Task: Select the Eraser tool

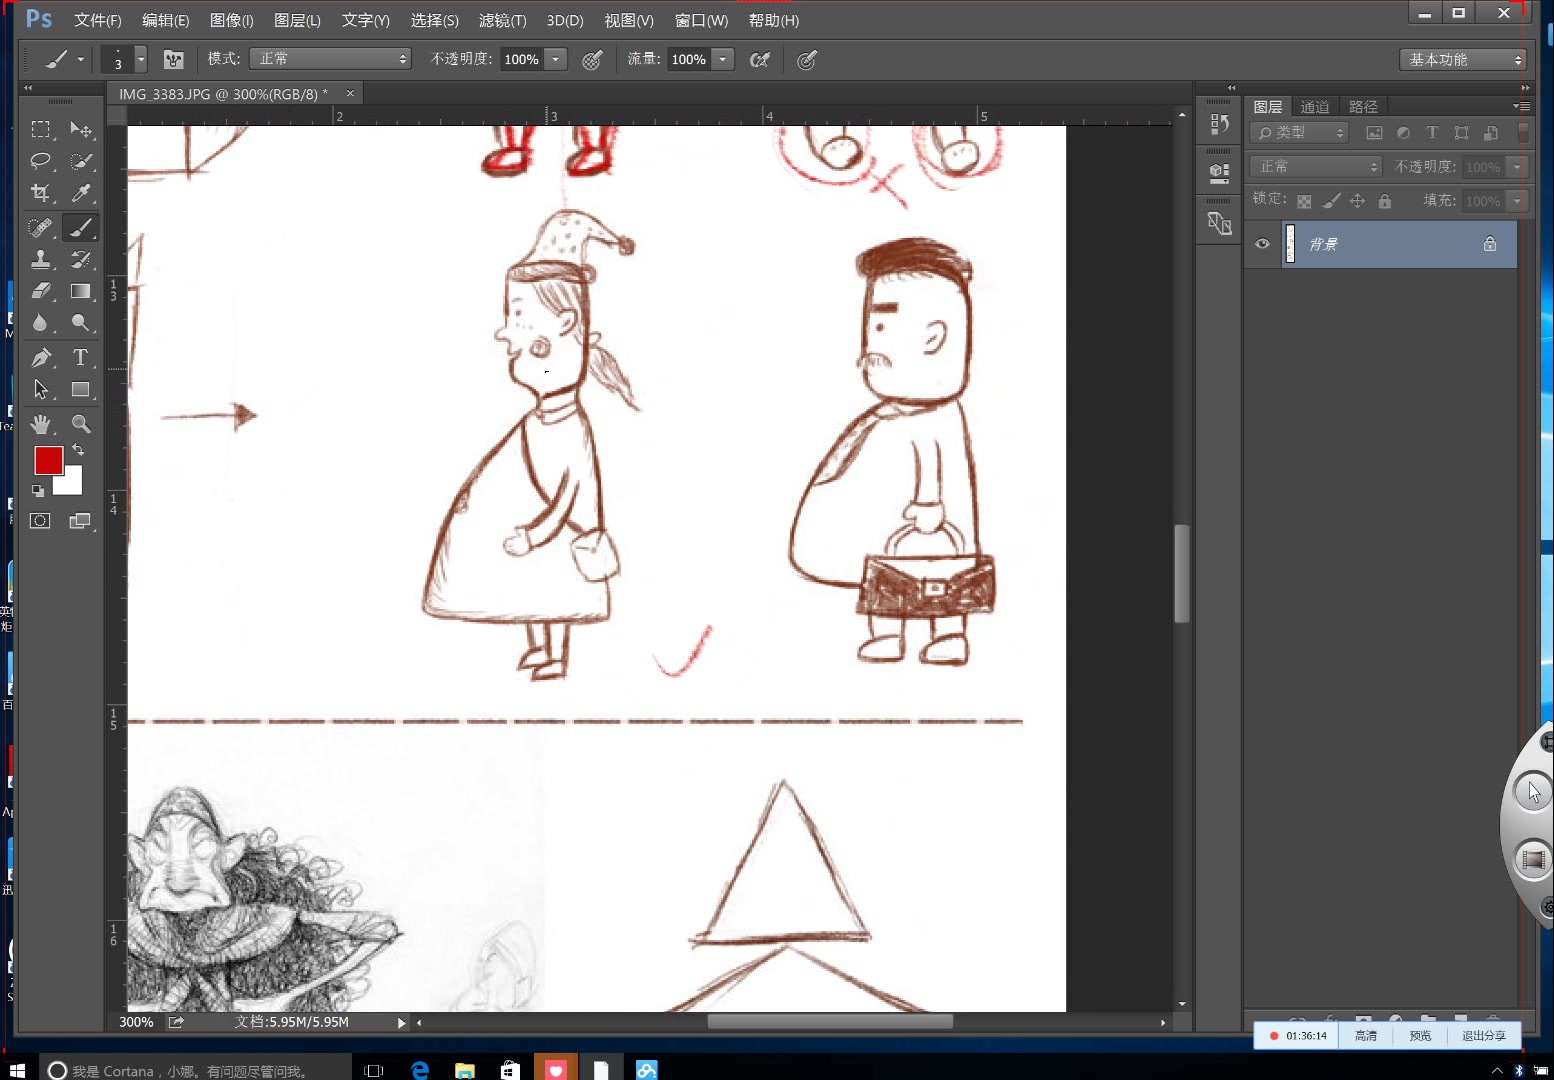Action: point(40,291)
